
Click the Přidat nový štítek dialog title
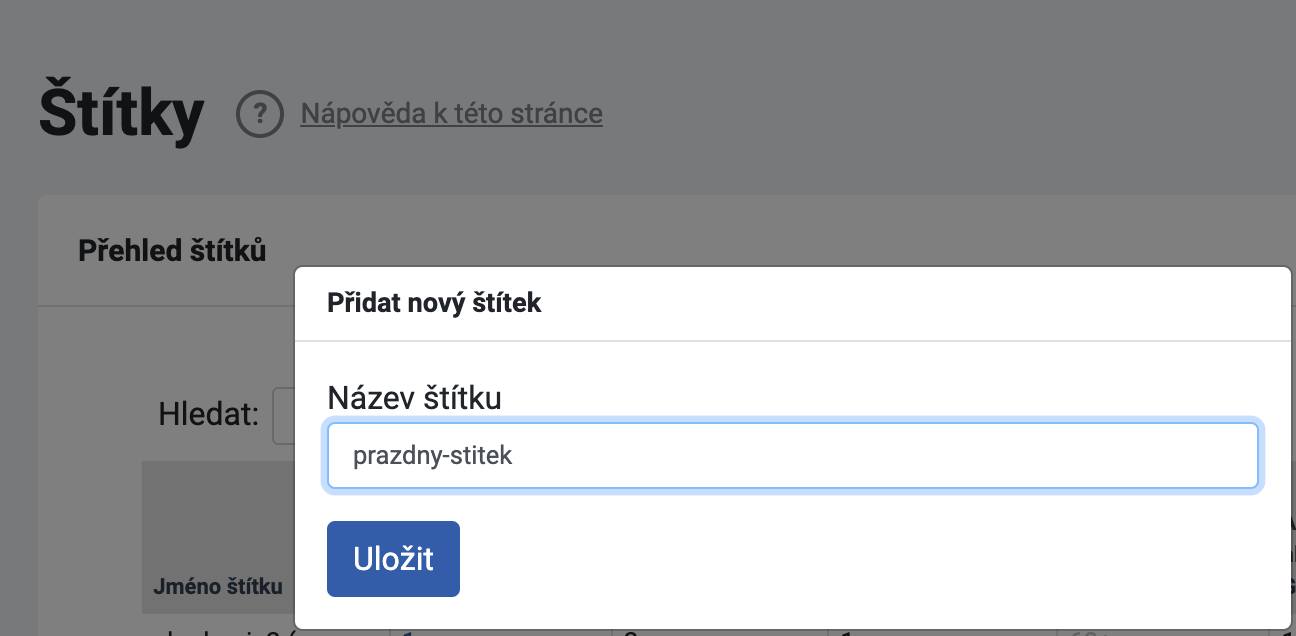click(x=434, y=303)
